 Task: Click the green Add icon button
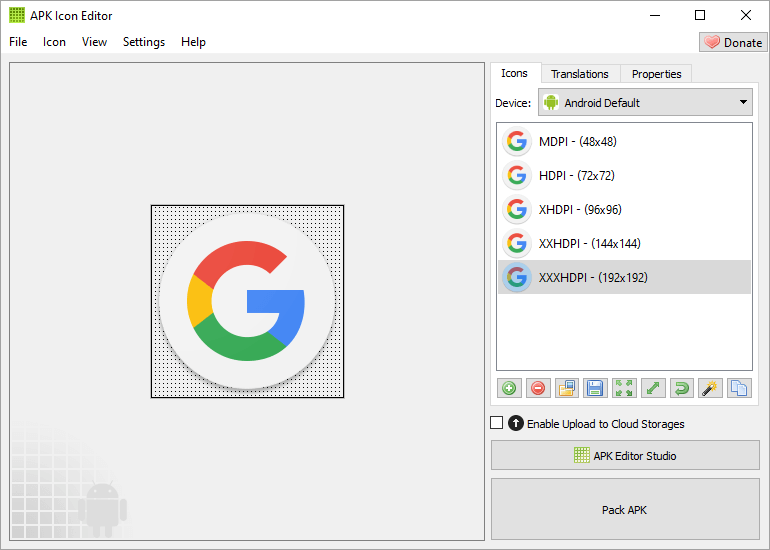coord(509,388)
